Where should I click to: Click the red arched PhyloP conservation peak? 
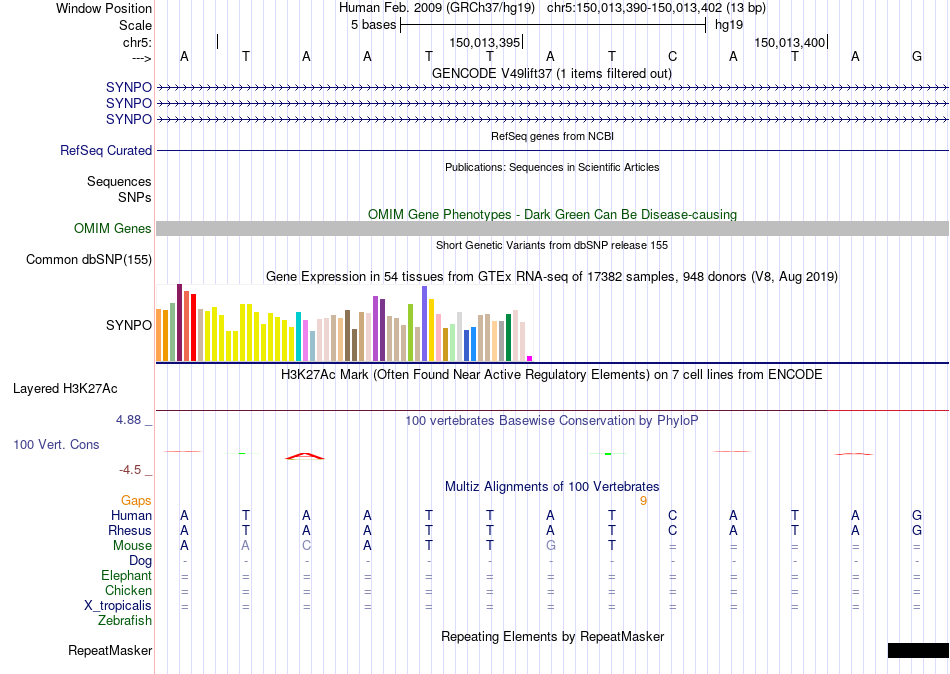[x=305, y=456]
